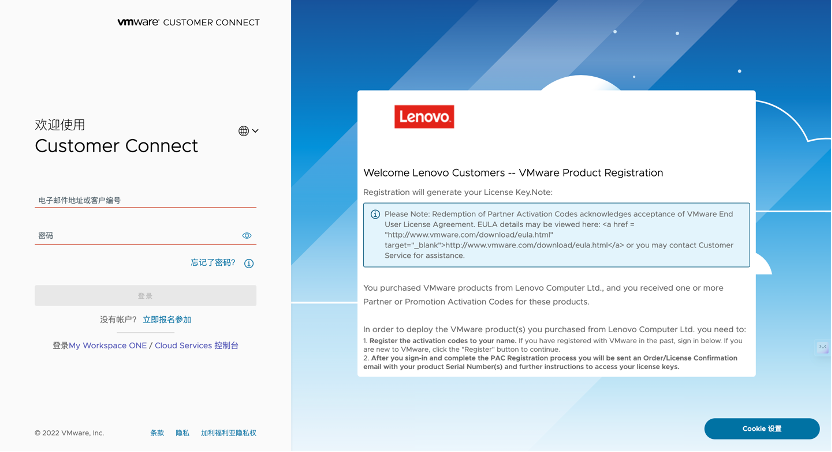
Task: Open Cloud Services console link
Action: (196, 345)
